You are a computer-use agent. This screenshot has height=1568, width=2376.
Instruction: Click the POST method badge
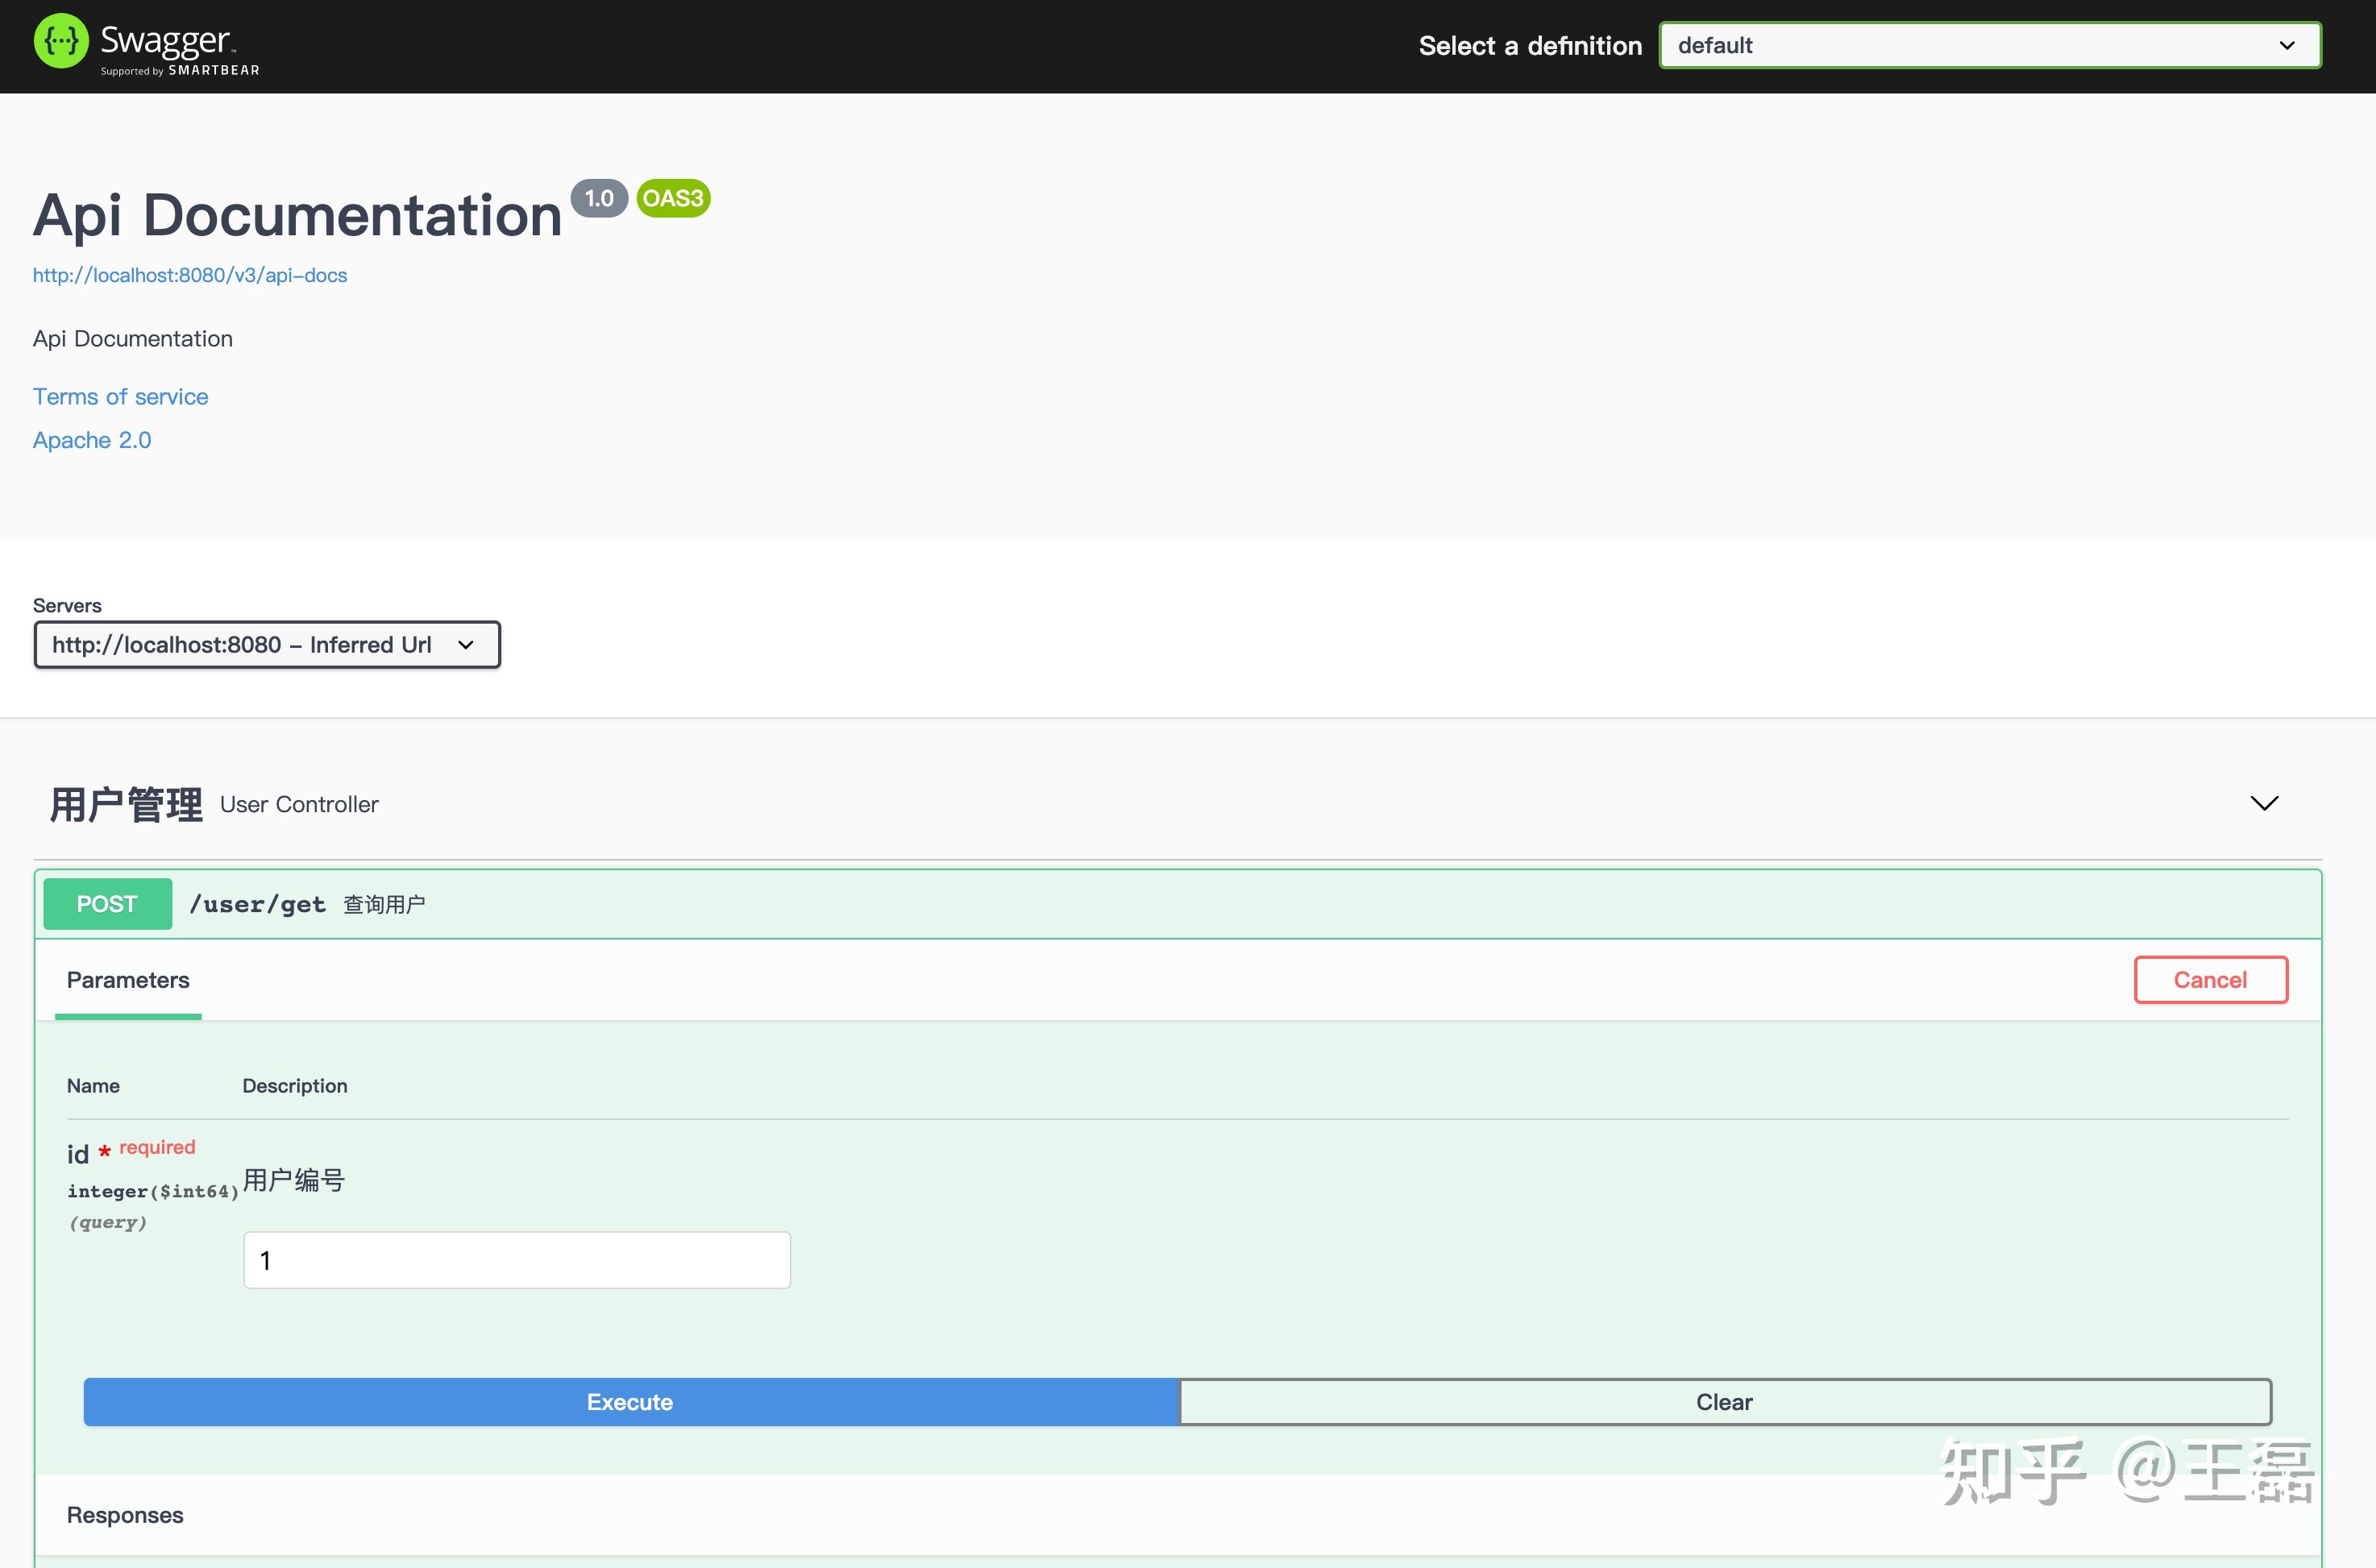(x=107, y=904)
